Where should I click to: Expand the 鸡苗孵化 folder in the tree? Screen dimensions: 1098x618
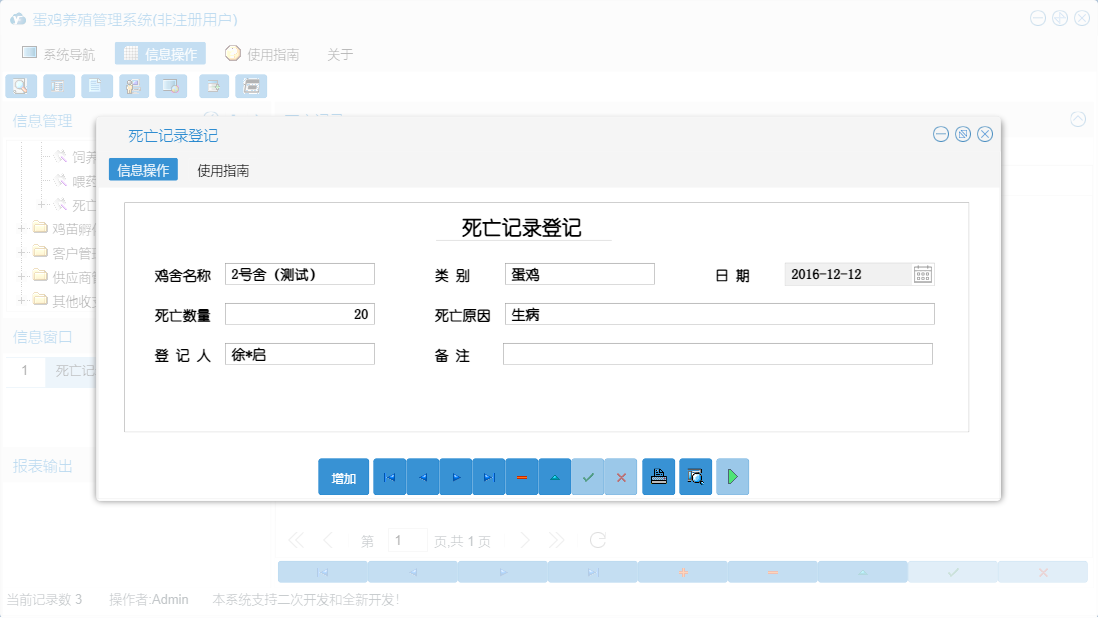pyautogui.click(x=22, y=226)
